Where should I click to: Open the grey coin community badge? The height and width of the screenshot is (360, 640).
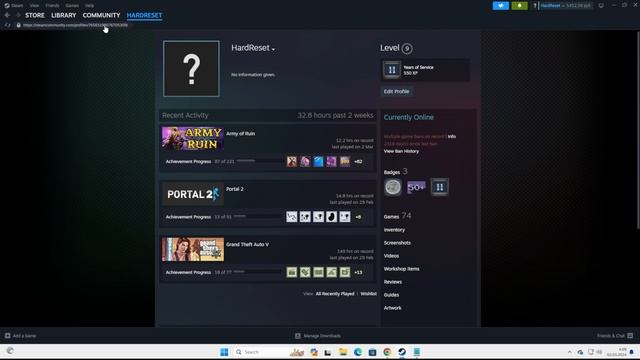coord(393,187)
